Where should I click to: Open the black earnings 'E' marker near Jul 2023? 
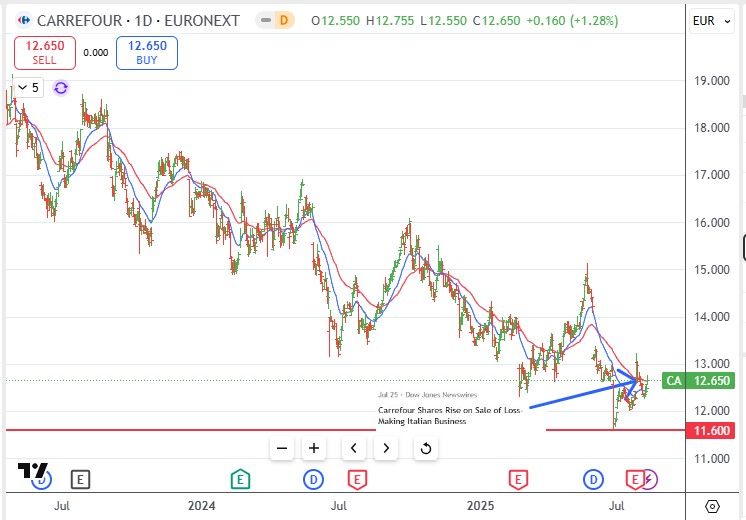coord(80,480)
